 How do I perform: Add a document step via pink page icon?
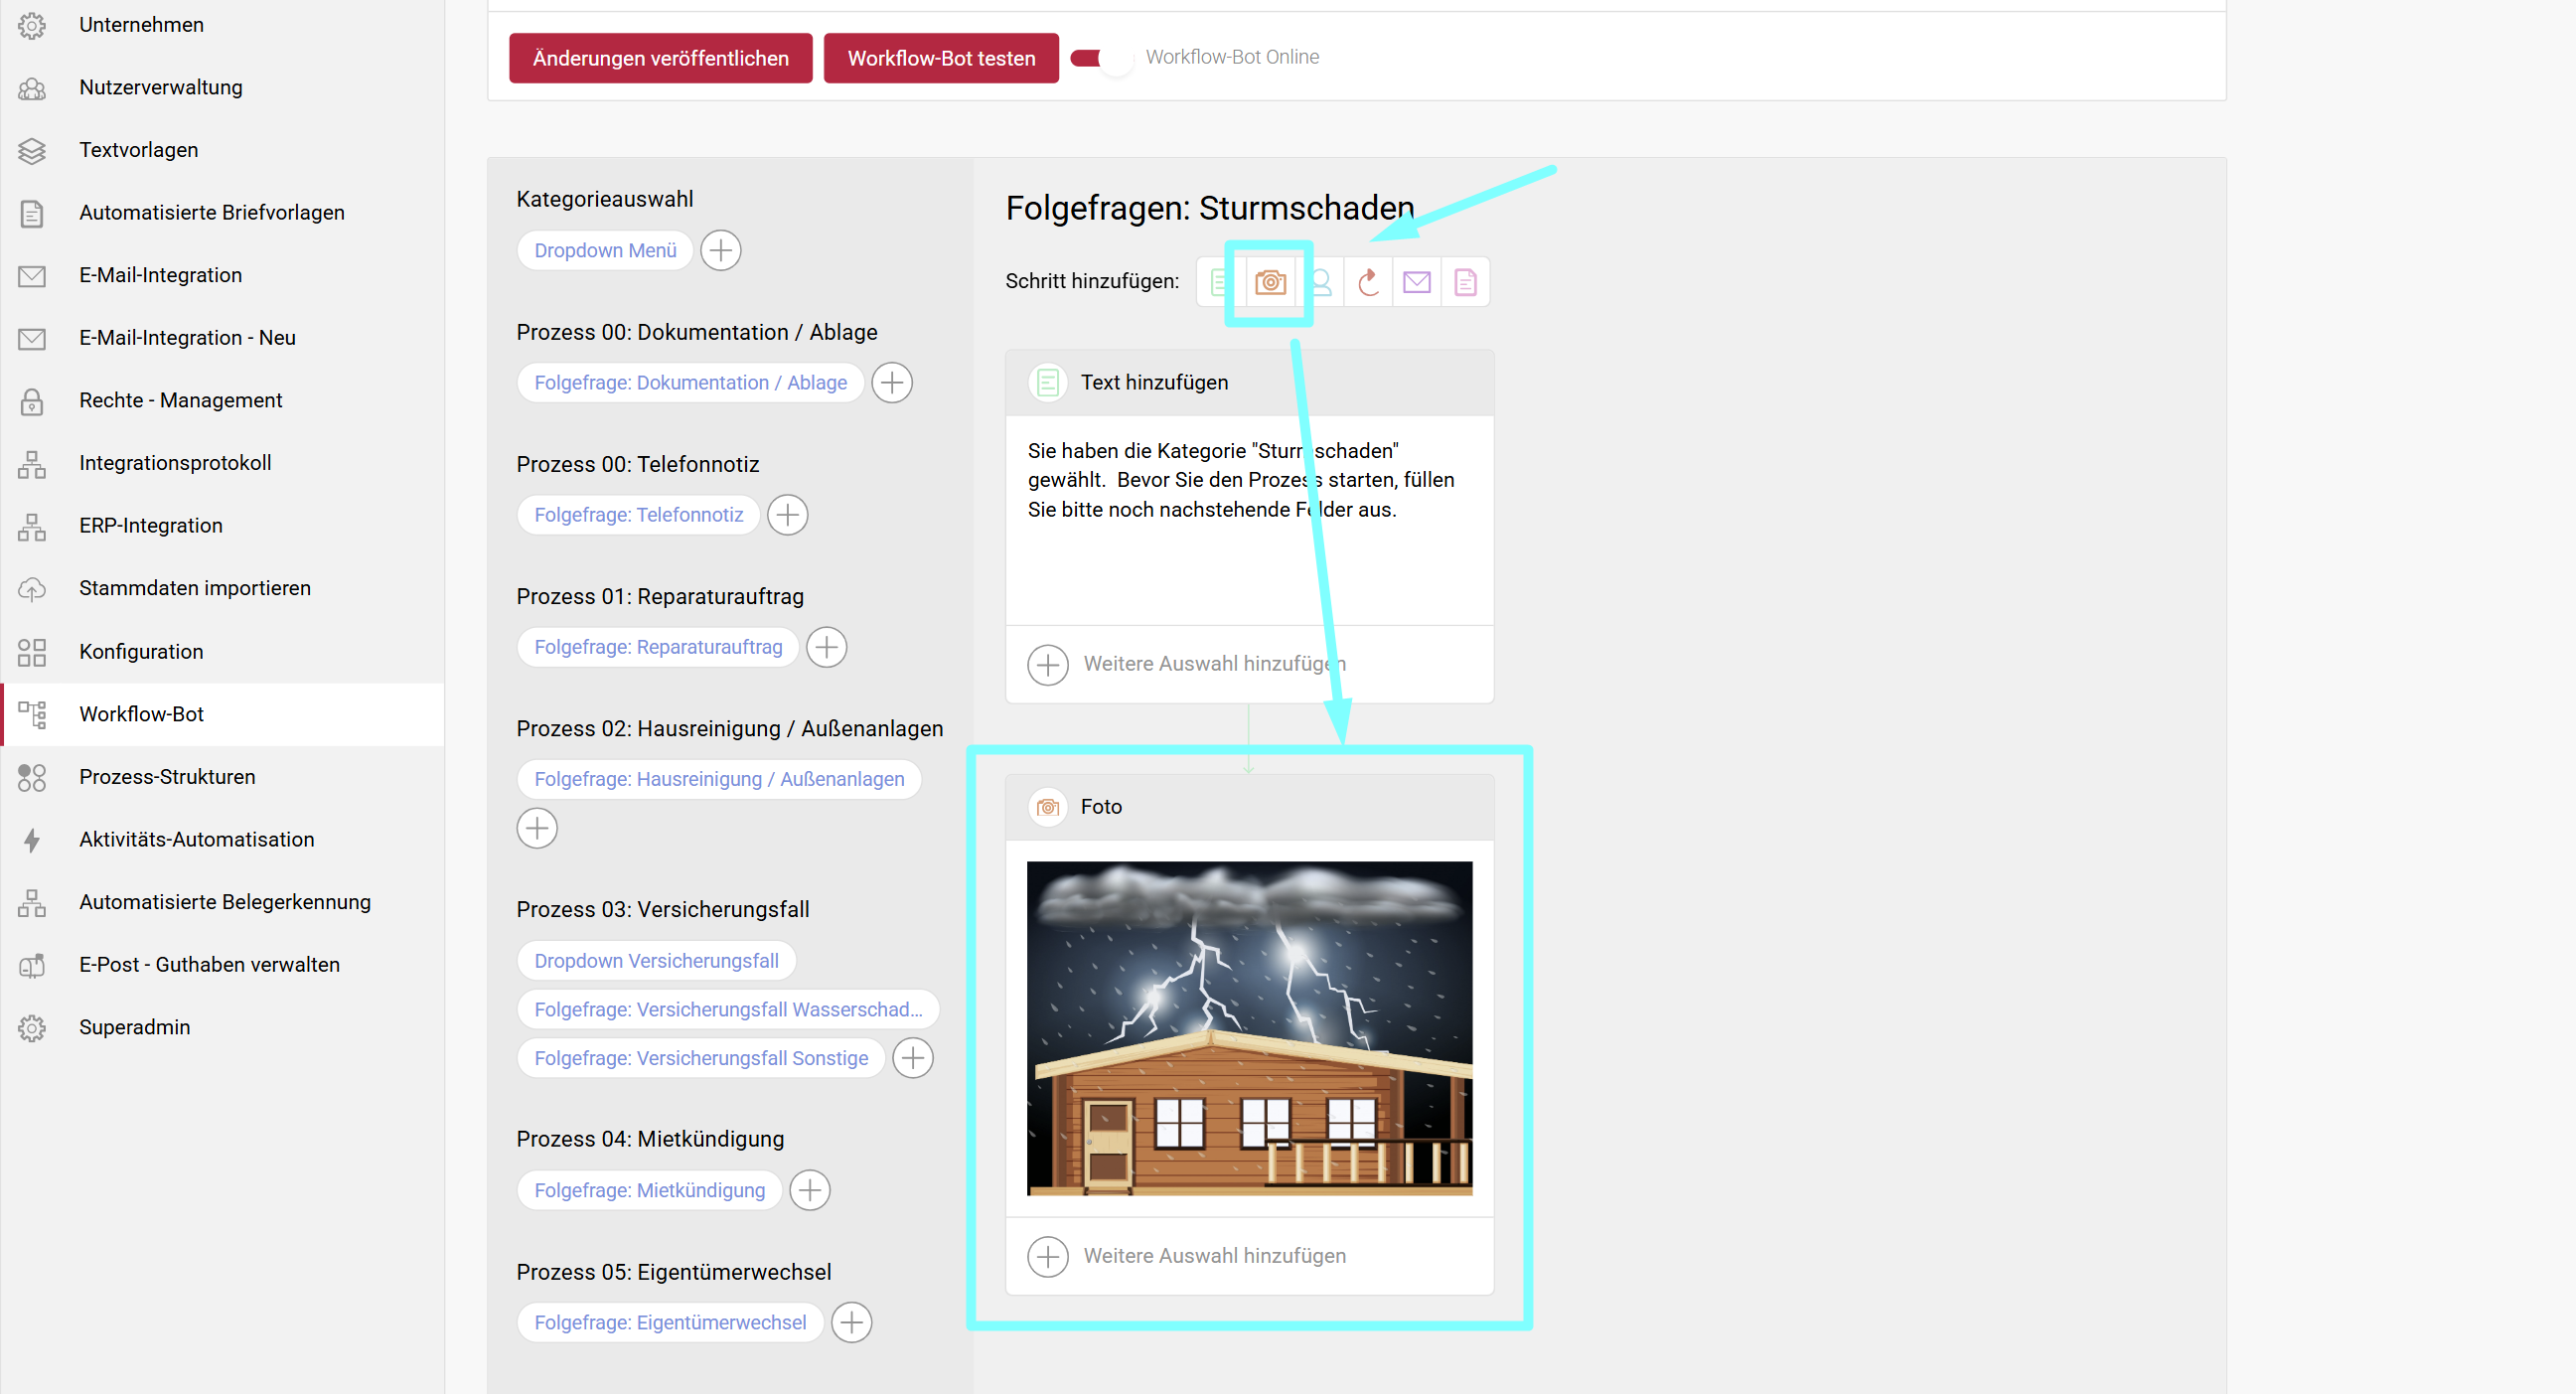click(1465, 282)
